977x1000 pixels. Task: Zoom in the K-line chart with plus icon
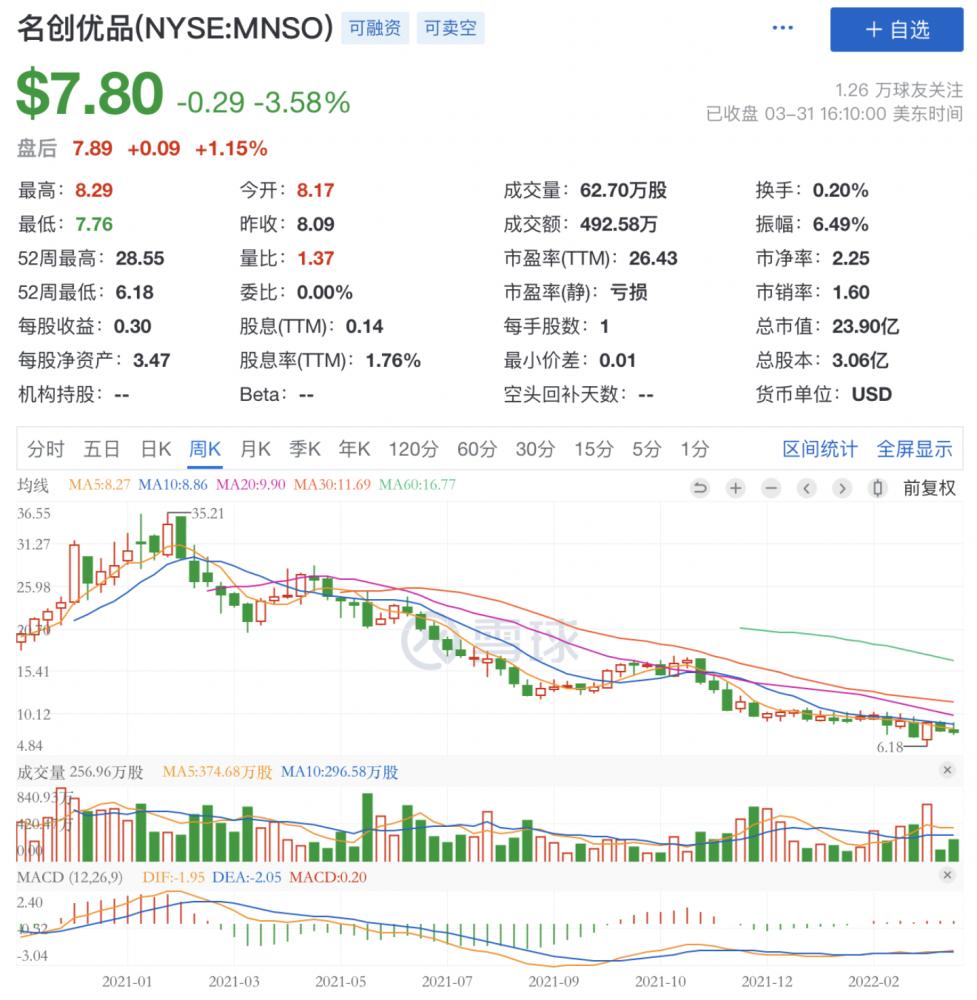736,488
